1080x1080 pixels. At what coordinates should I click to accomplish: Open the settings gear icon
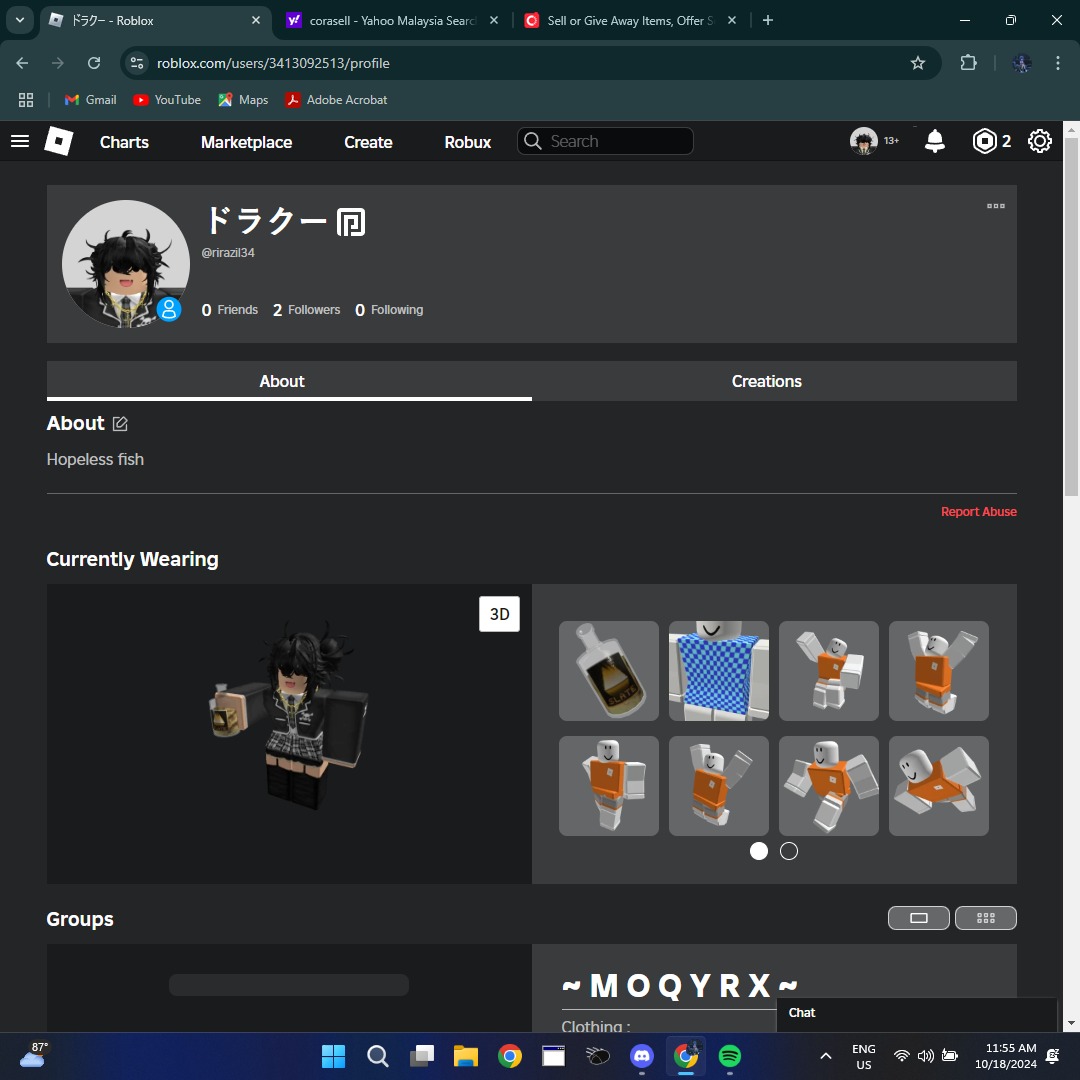click(x=1039, y=141)
